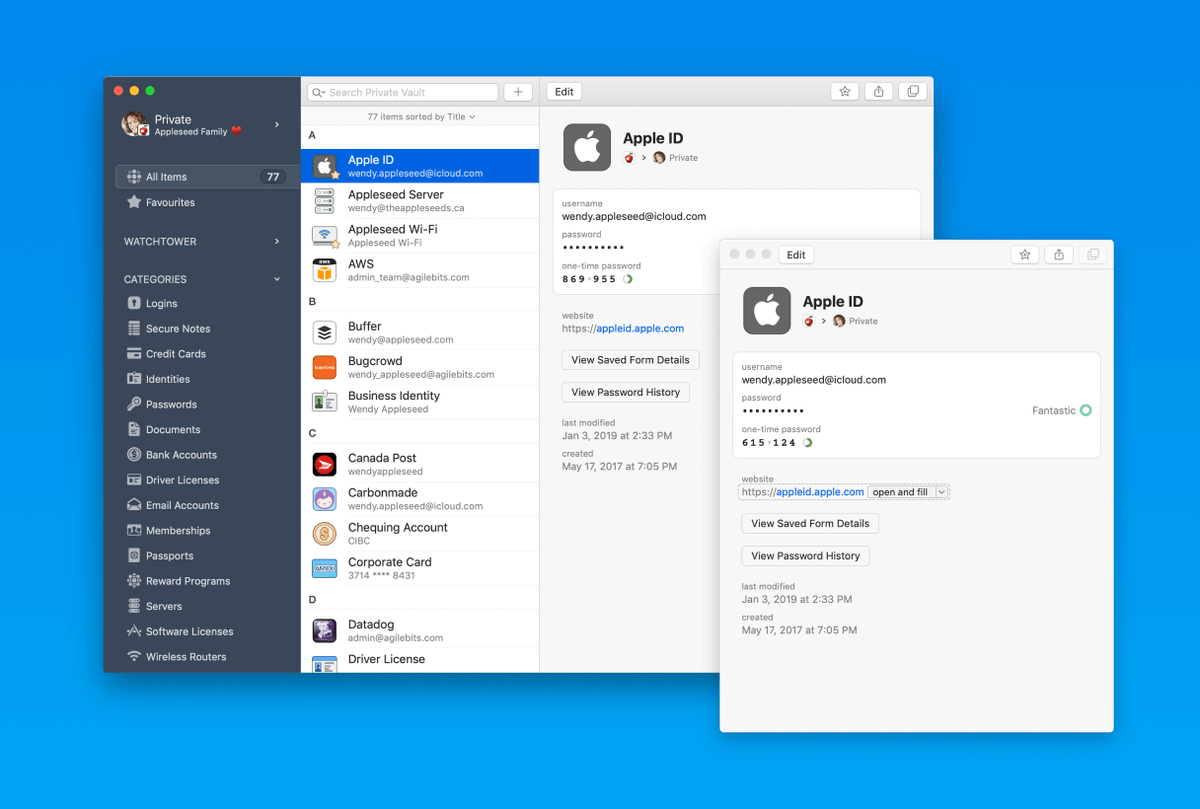Viewport: 1200px width, 809px height.
Task: Click the Servers category icon
Action: (134, 606)
